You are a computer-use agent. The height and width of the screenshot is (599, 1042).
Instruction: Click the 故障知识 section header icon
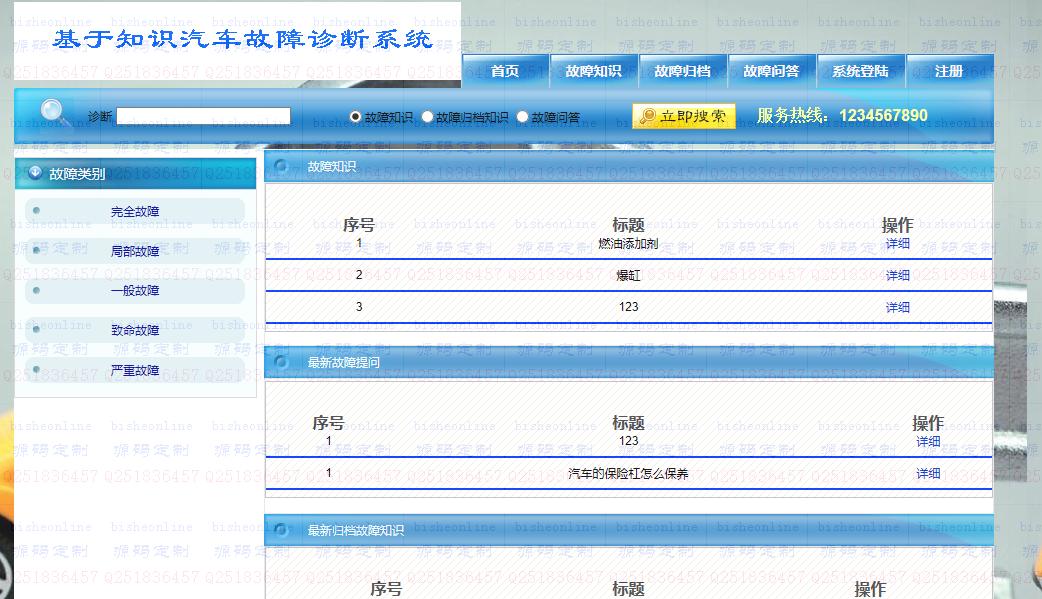[x=281, y=166]
